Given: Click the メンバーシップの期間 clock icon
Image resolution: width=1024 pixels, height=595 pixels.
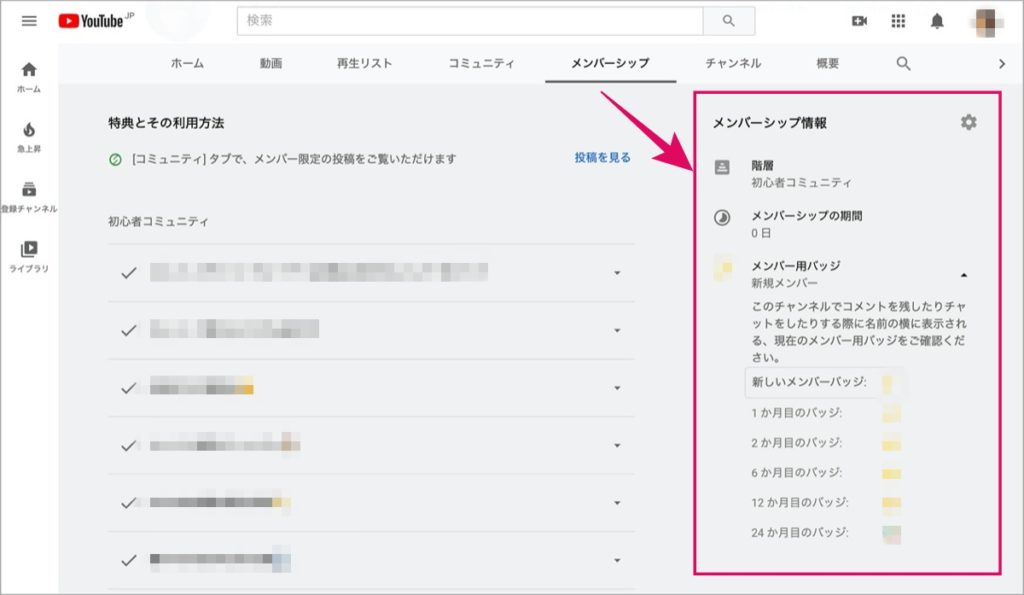Looking at the screenshot, I should [722, 217].
